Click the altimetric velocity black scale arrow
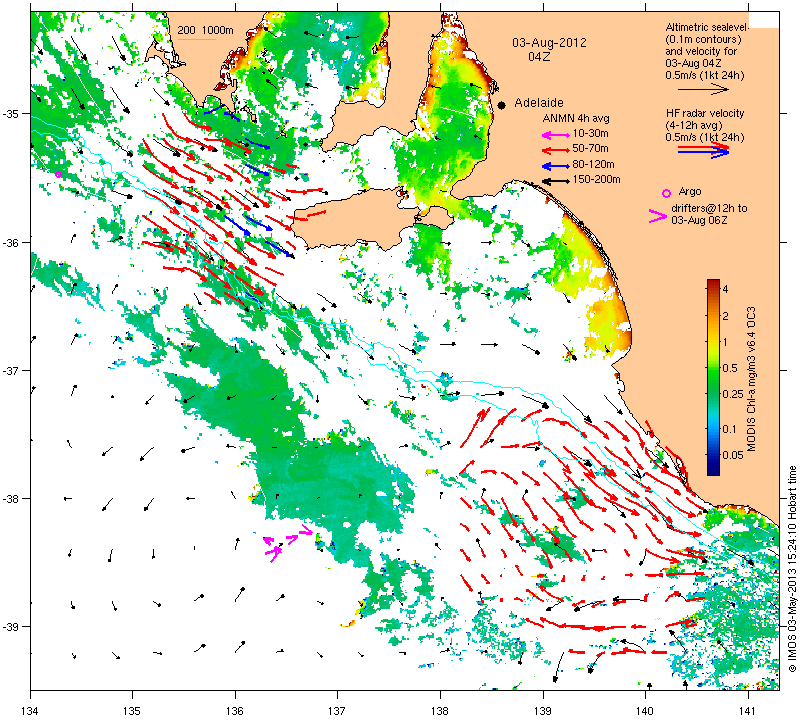Viewport: 800px width, 720px height. pyautogui.click(x=704, y=89)
